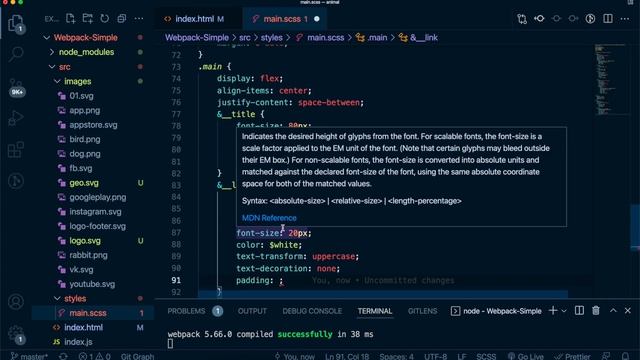Image resolution: width=640 pixels, height=360 pixels.
Task: Open rabbit.png in the file tree
Action: (x=88, y=256)
